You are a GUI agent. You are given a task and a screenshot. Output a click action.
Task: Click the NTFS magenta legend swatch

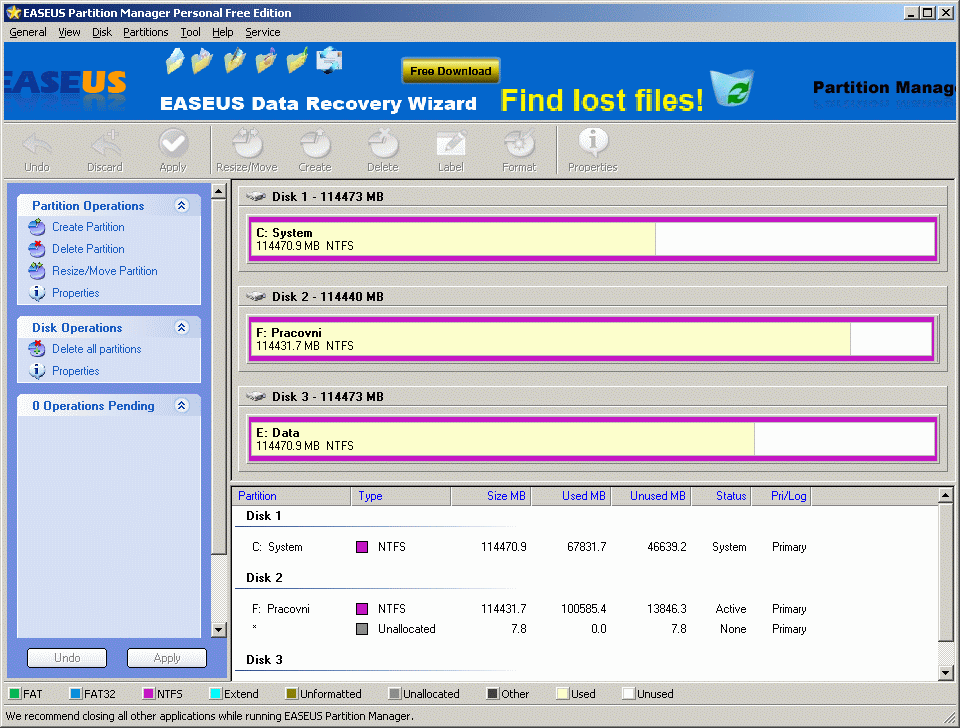pos(149,694)
